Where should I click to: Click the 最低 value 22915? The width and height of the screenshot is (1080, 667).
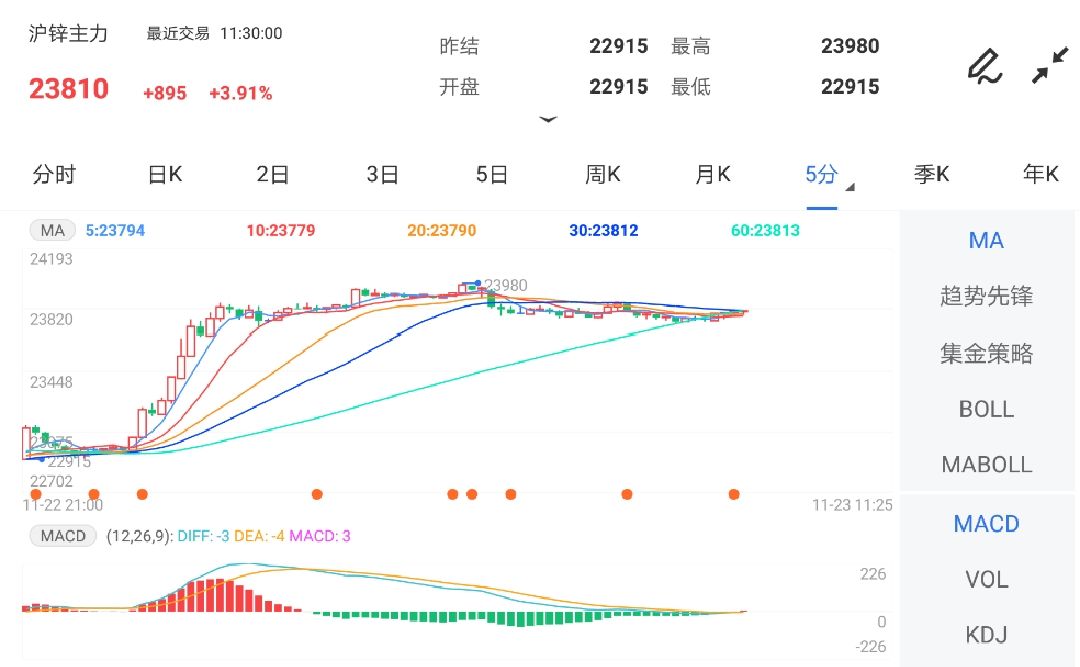point(850,87)
